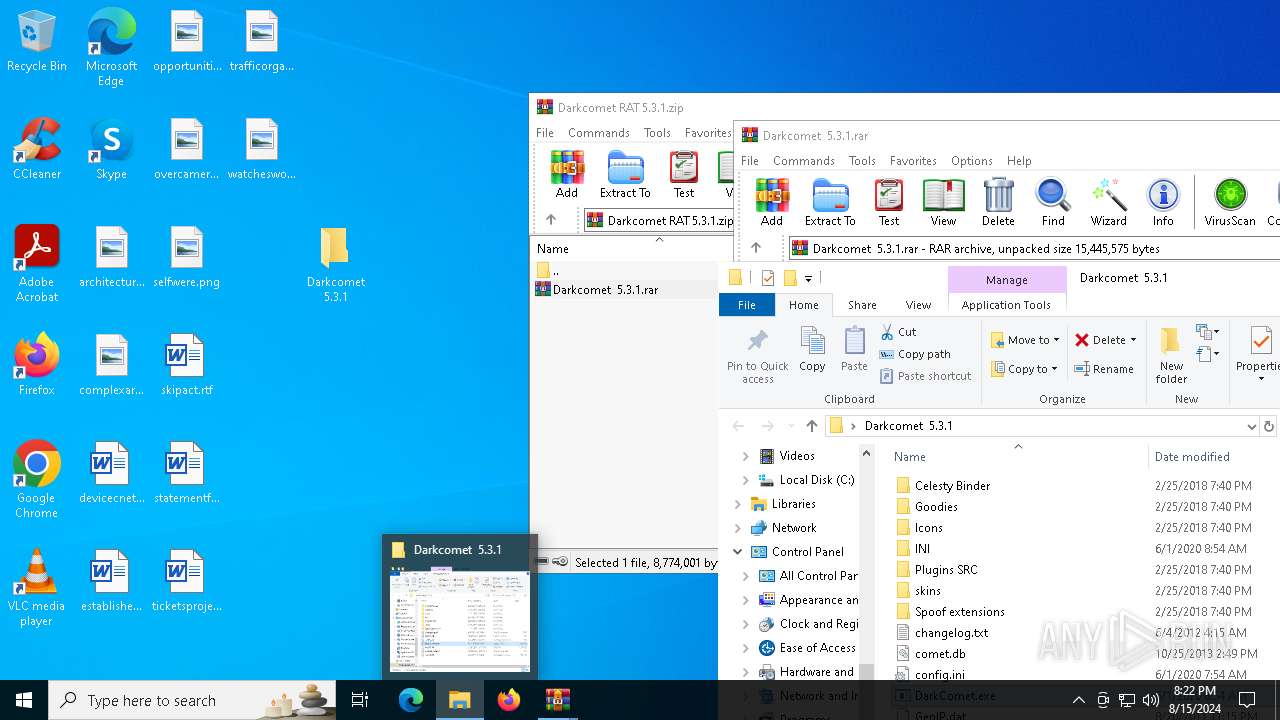The height and width of the screenshot is (720, 1280).
Task: Click Copy path in Explorer ribbon
Action: pos(915,354)
